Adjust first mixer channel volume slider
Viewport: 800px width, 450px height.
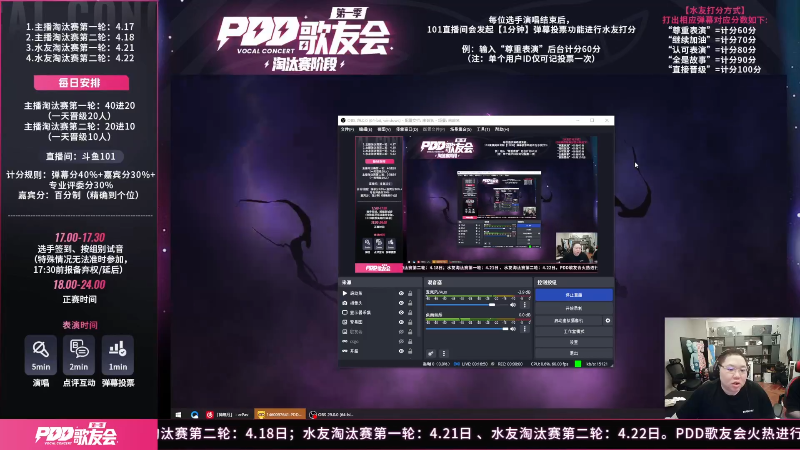point(467,305)
